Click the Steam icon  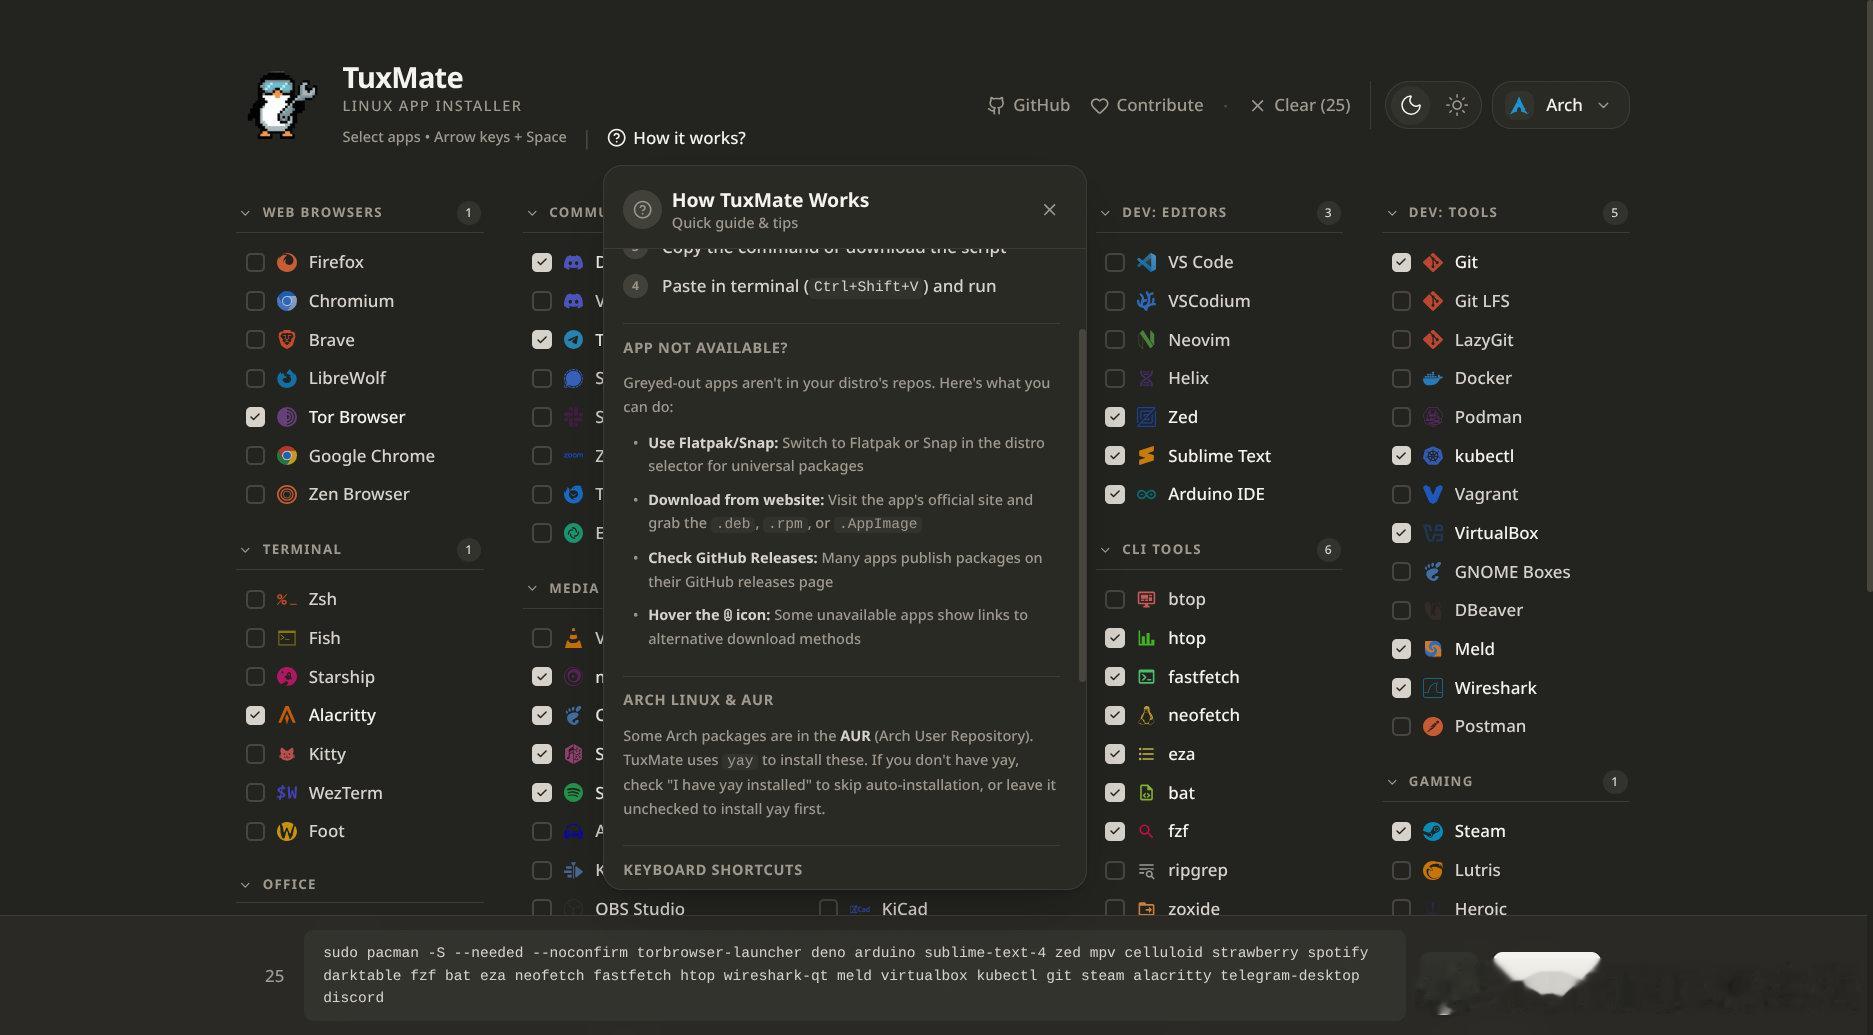coord(1433,831)
